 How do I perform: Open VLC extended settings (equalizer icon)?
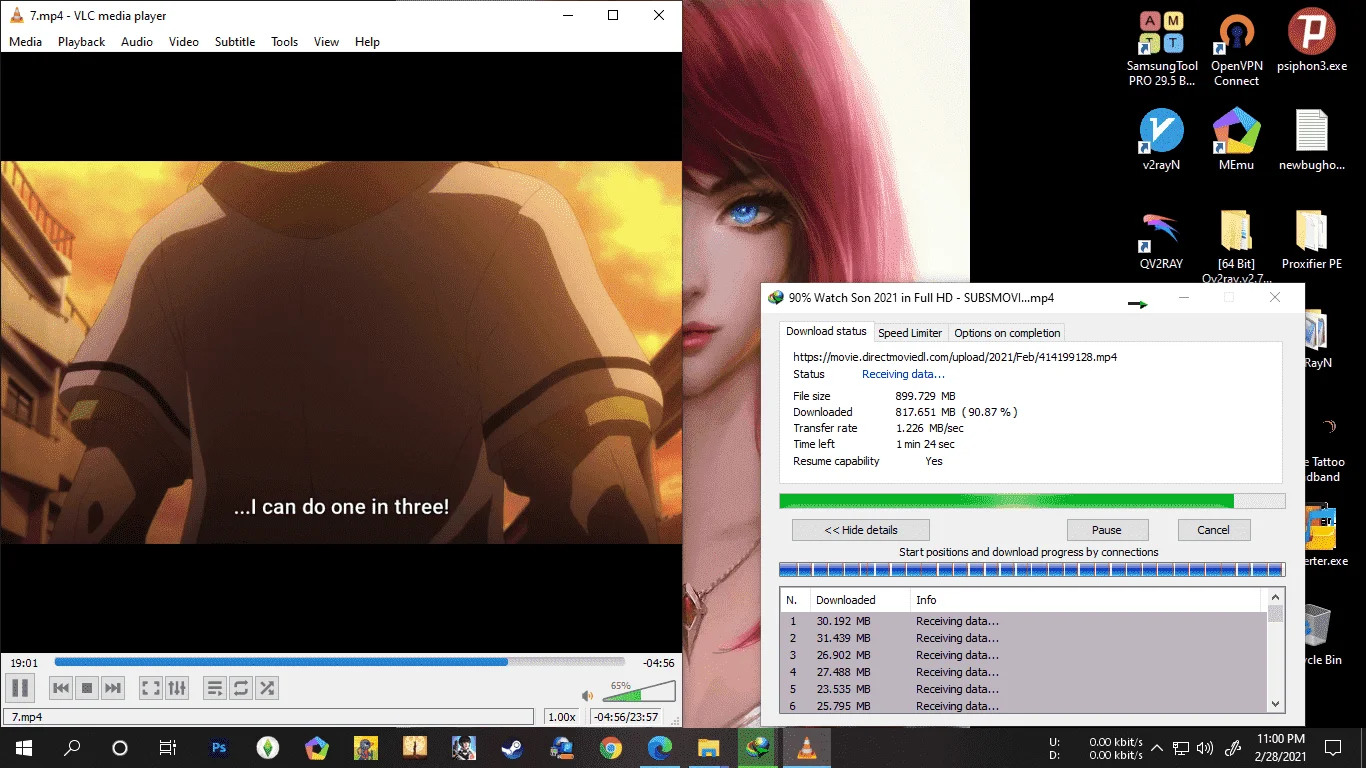click(x=177, y=688)
